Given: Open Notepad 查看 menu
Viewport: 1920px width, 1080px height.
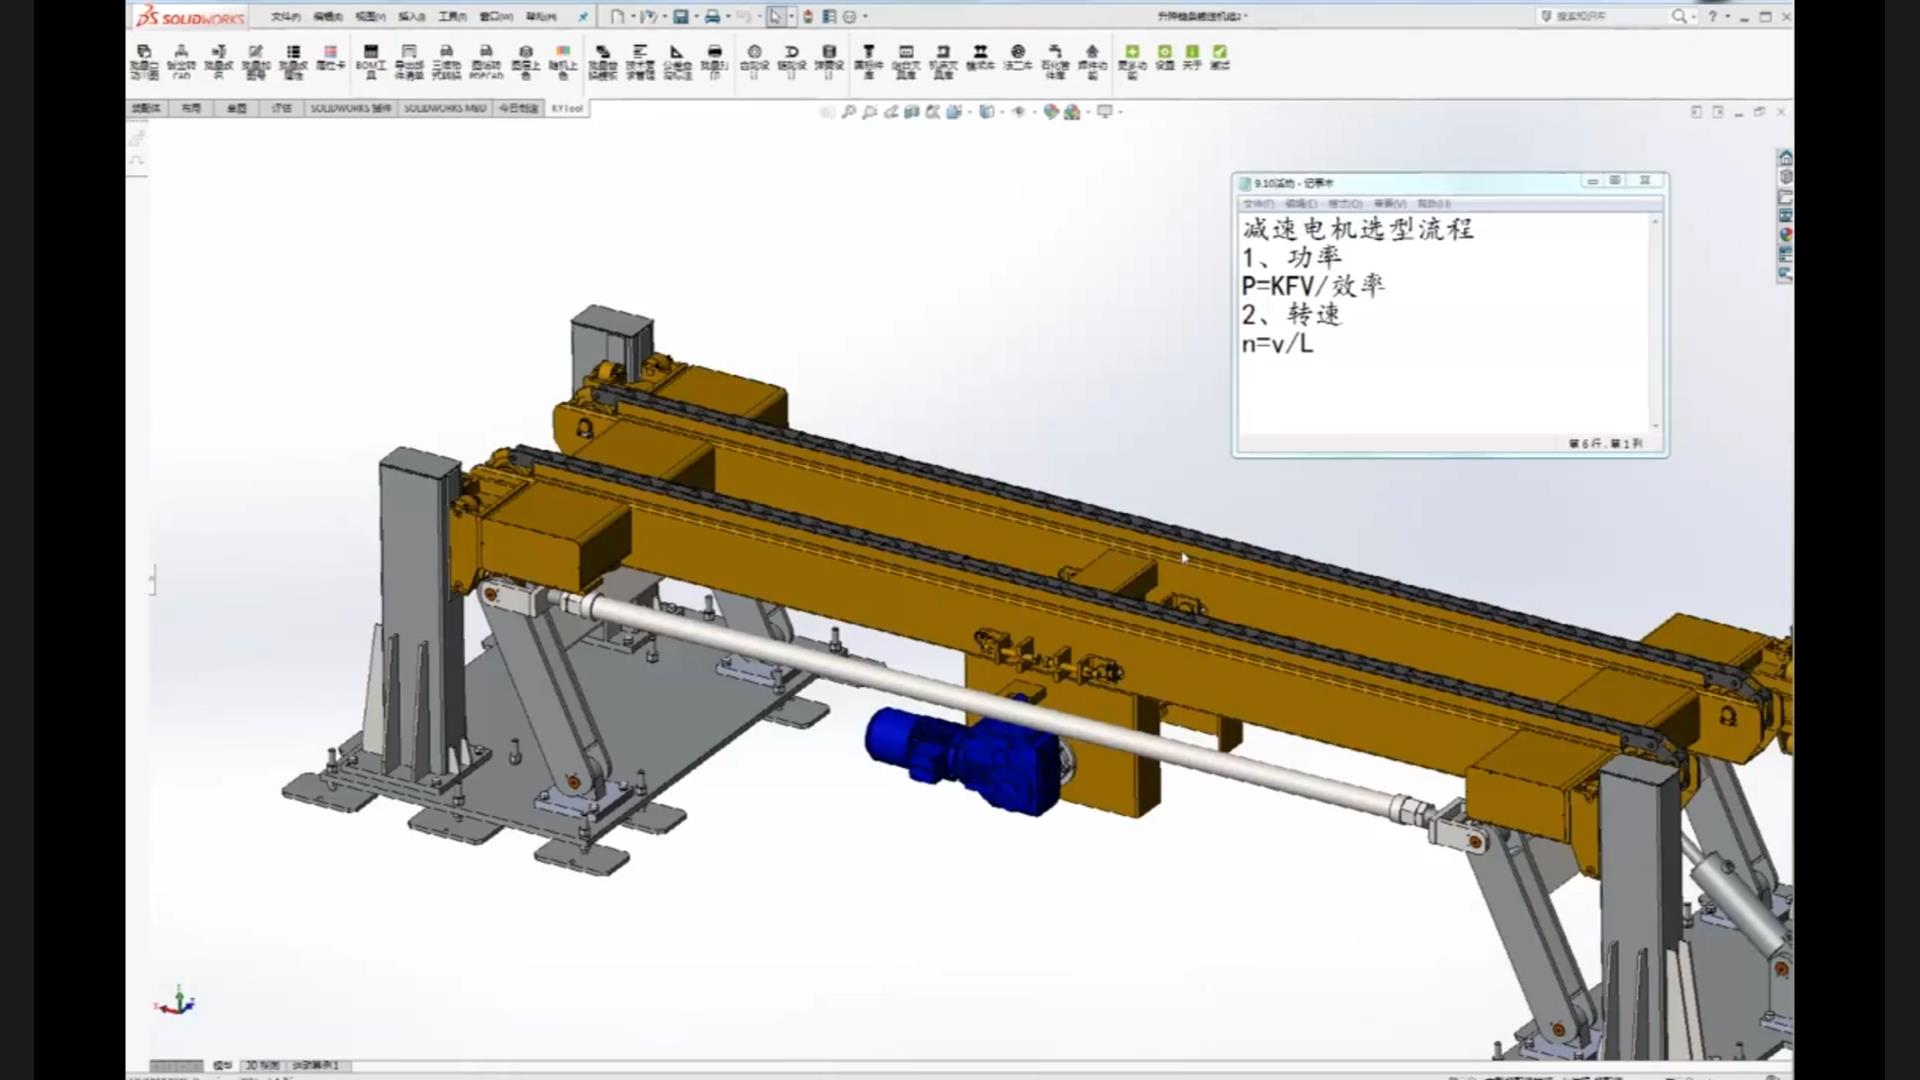Looking at the screenshot, I should pyautogui.click(x=1390, y=204).
